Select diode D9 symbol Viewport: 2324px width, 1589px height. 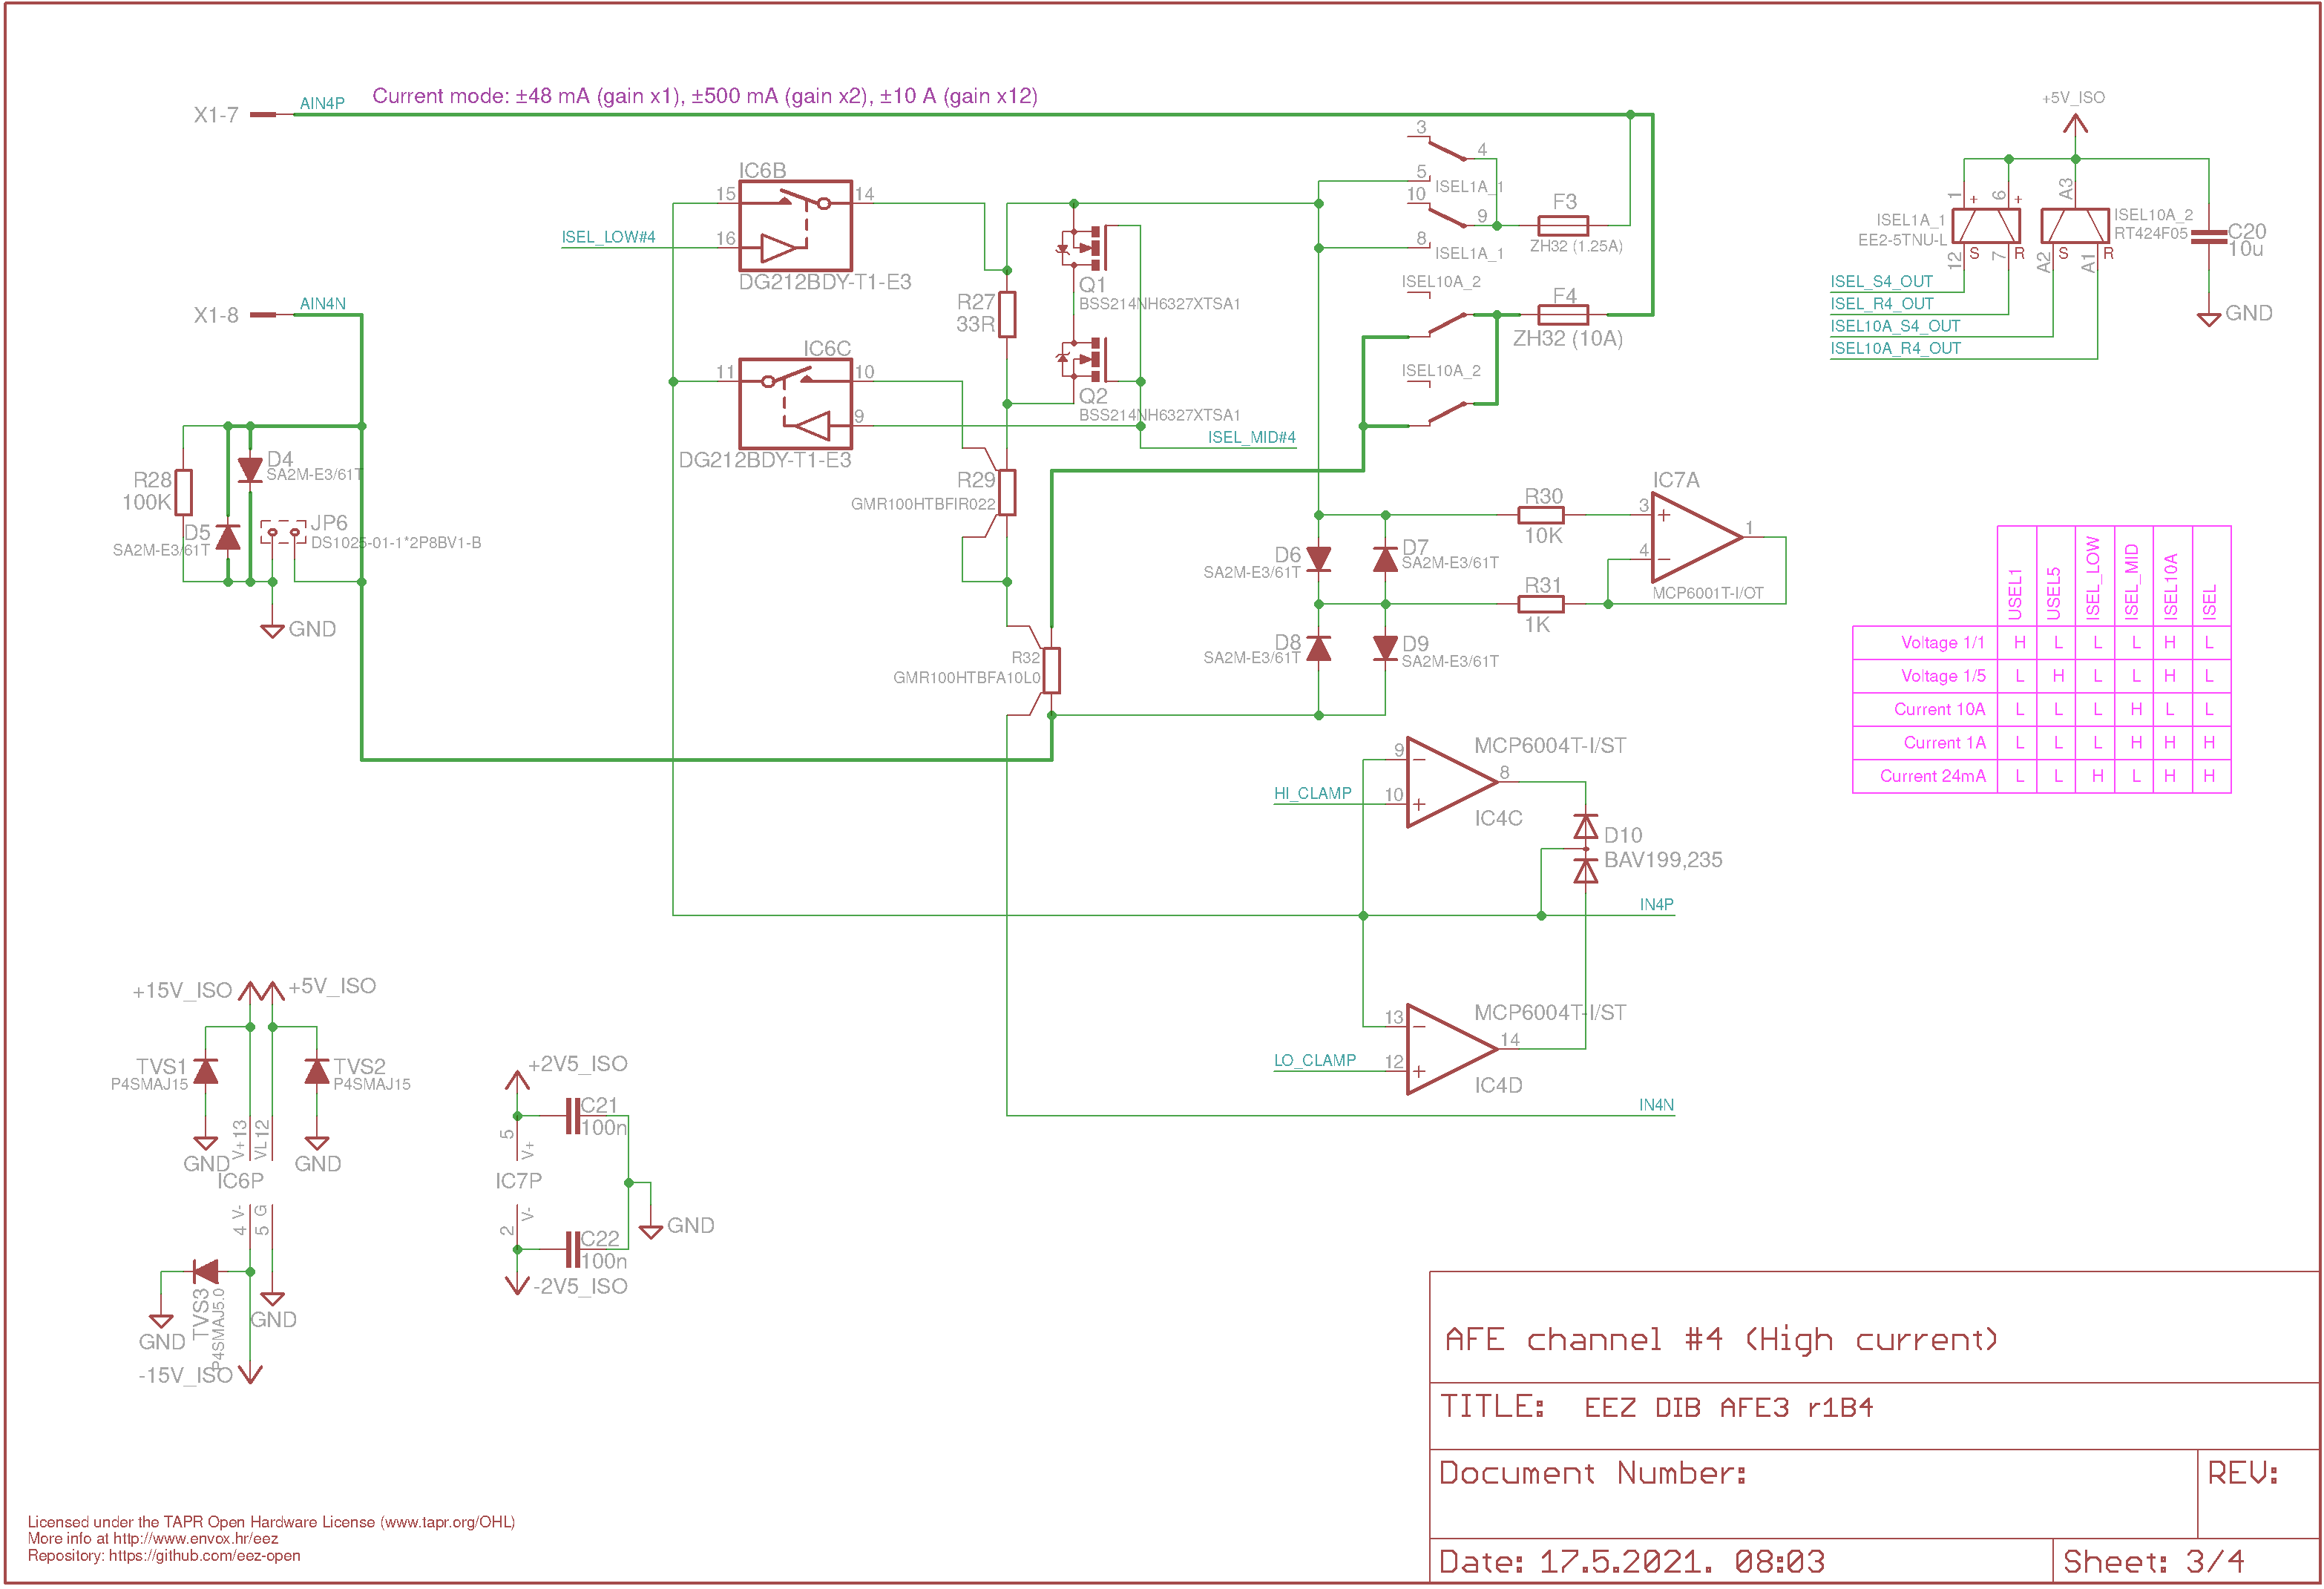(x=1385, y=648)
